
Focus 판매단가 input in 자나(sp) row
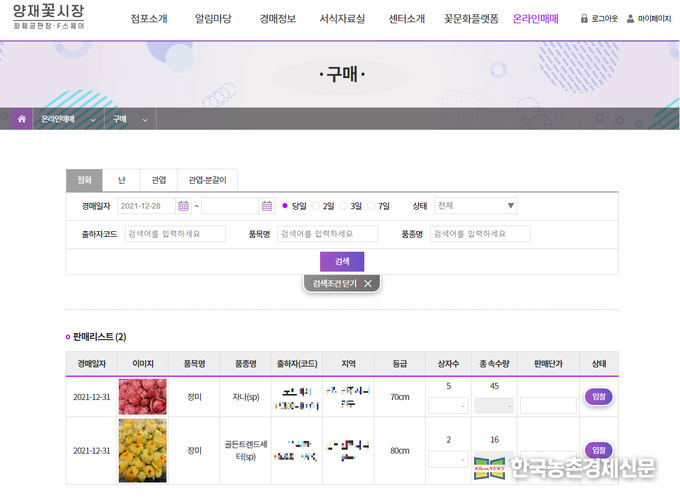[548, 406]
